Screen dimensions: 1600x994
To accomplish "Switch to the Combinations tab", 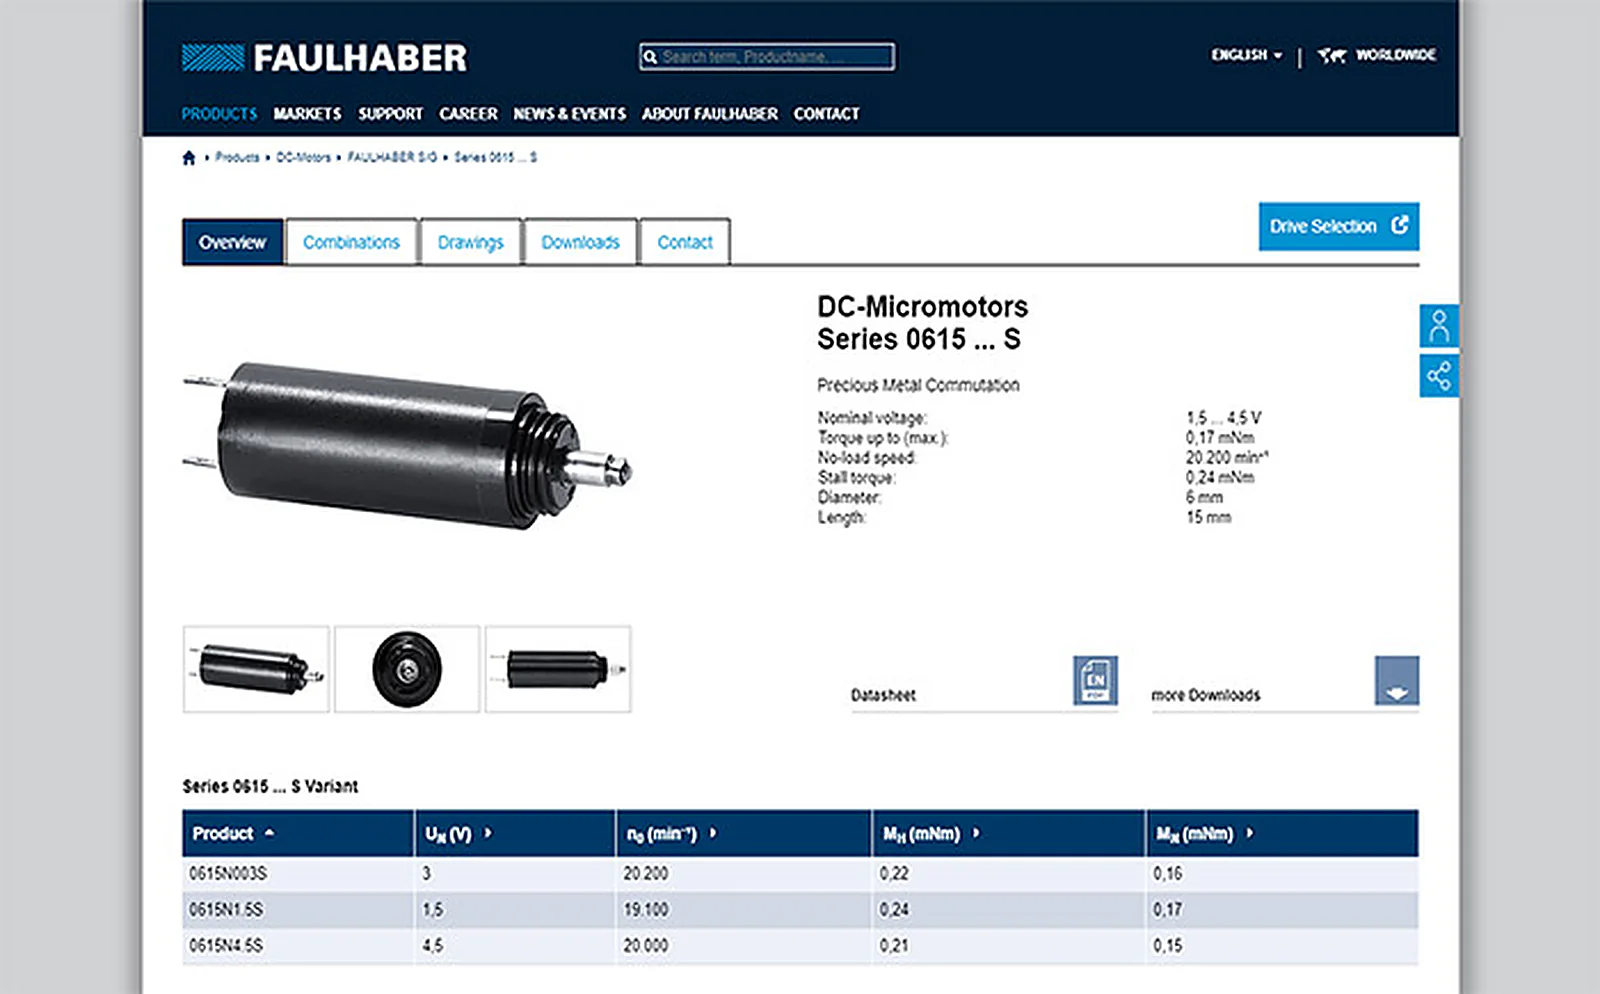I will 351,242.
